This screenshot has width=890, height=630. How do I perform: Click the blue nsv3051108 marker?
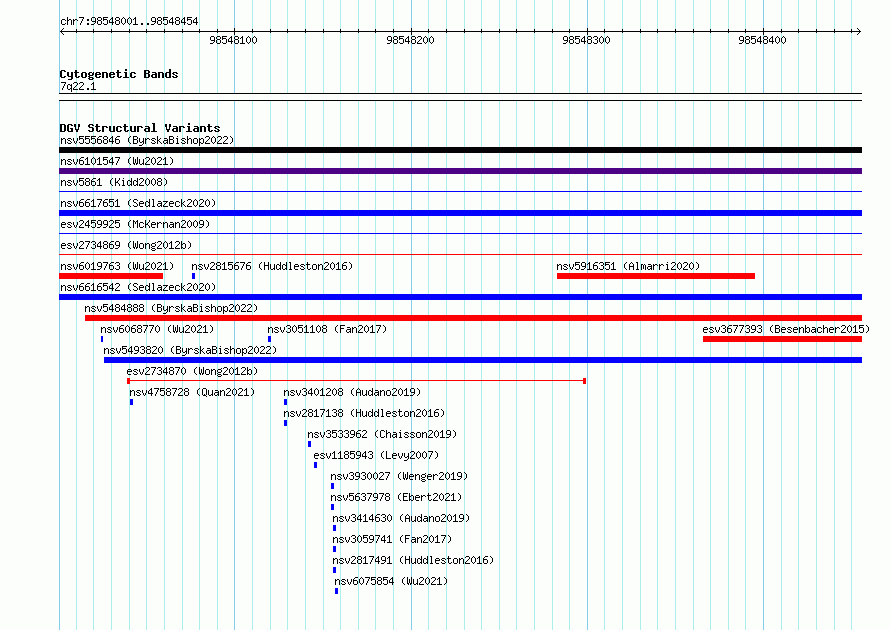coord(270,339)
